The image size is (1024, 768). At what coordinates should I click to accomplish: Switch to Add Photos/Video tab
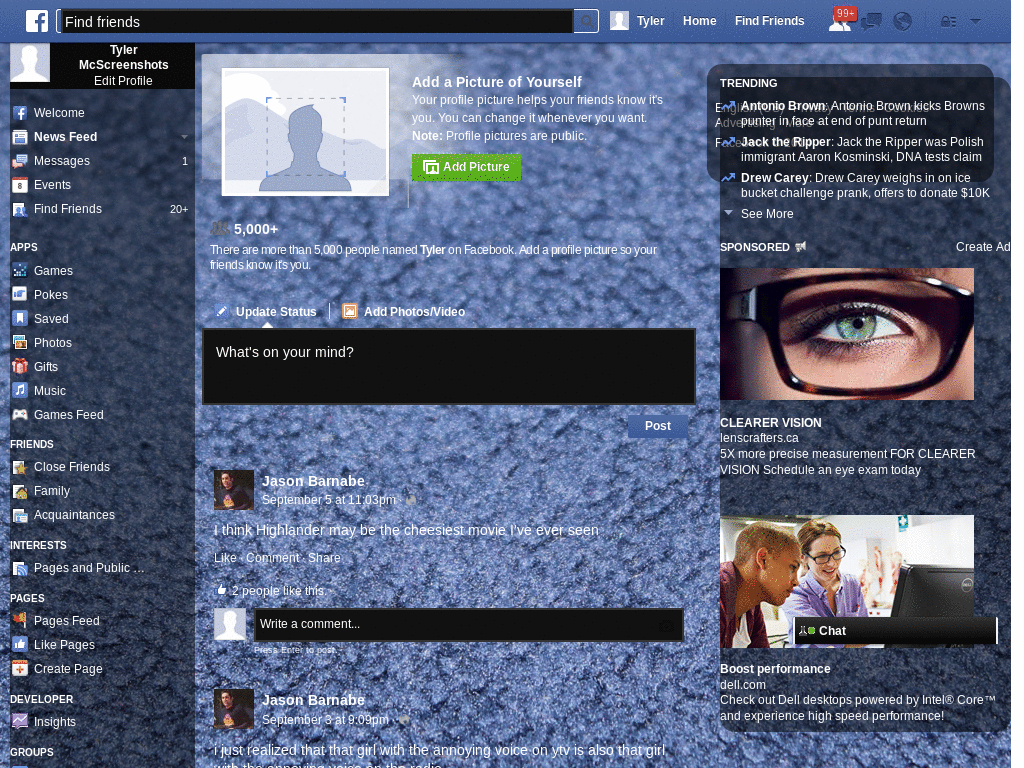(x=404, y=312)
